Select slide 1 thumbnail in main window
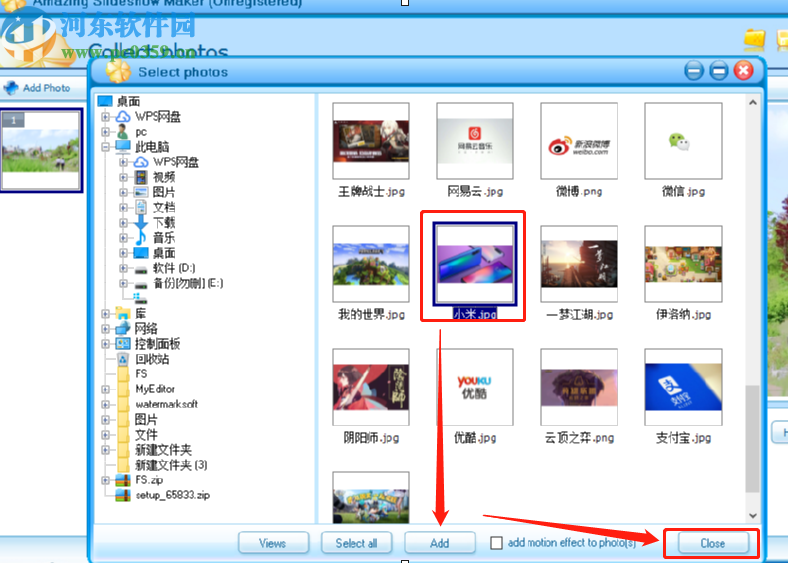 click(x=41, y=150)
